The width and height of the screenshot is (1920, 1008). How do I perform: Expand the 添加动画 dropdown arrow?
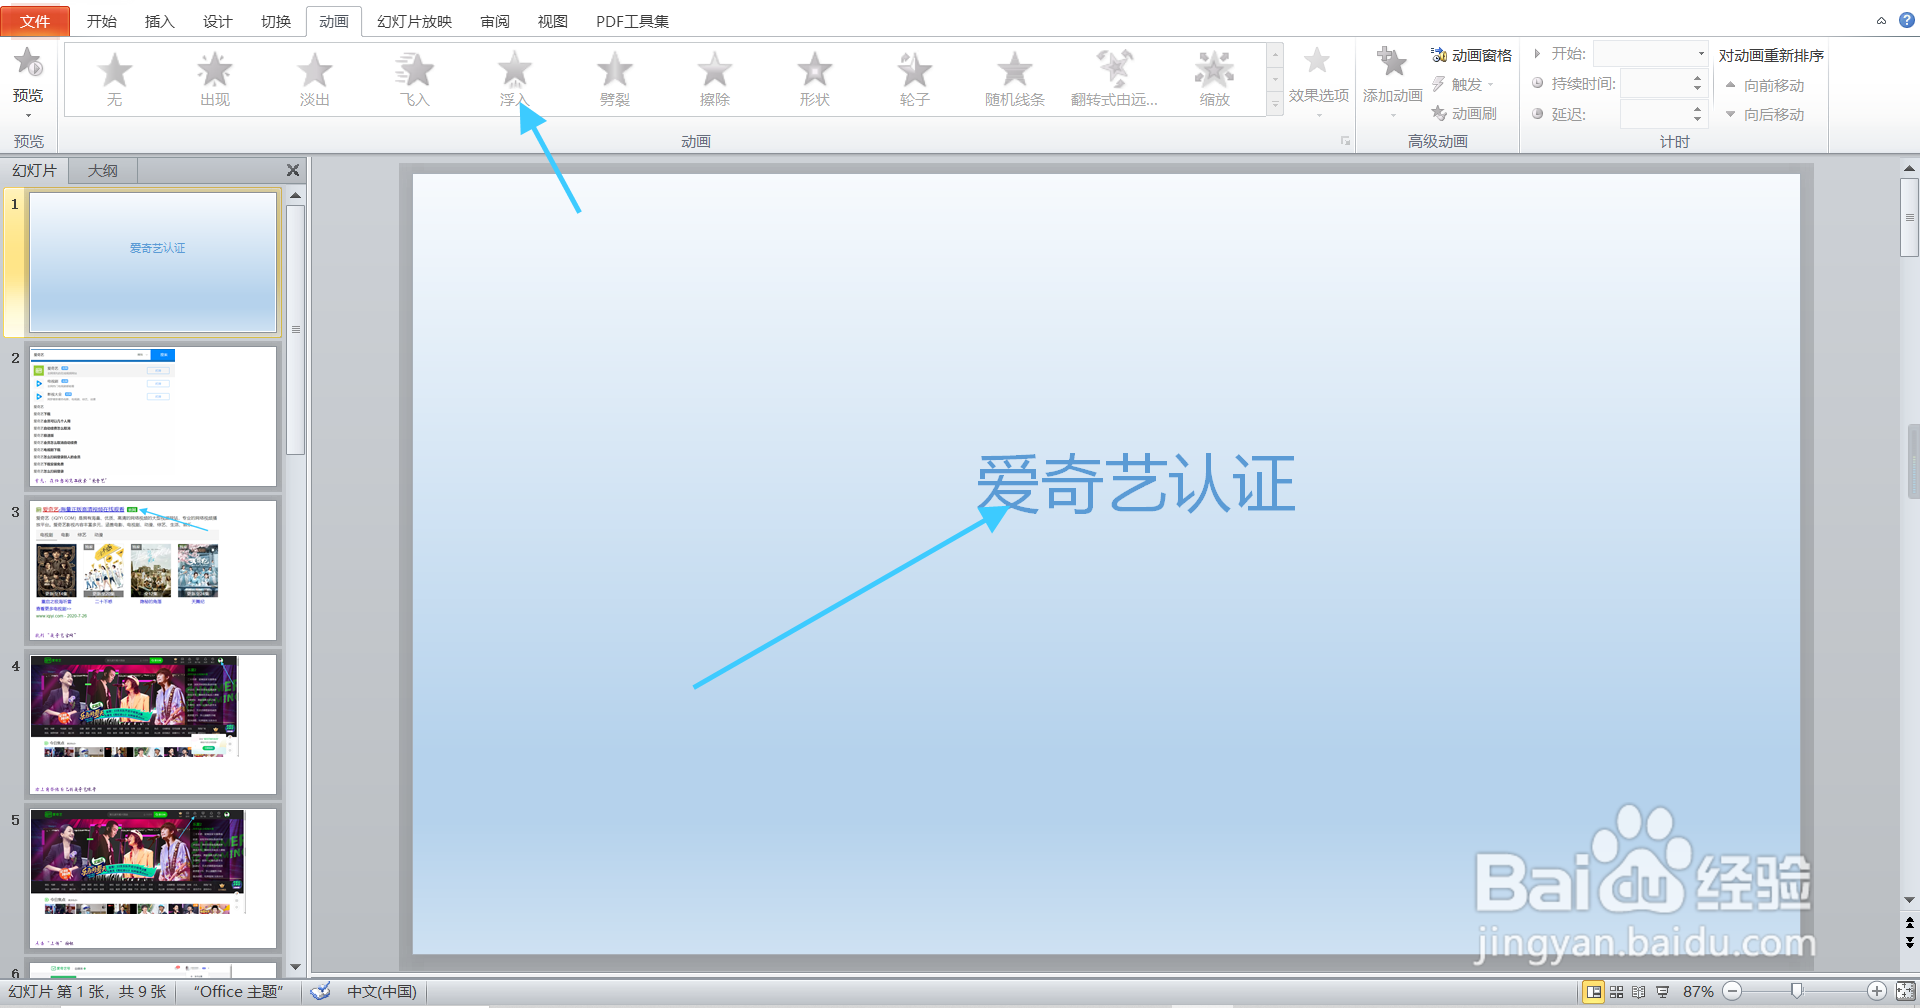coord(1392,115)
